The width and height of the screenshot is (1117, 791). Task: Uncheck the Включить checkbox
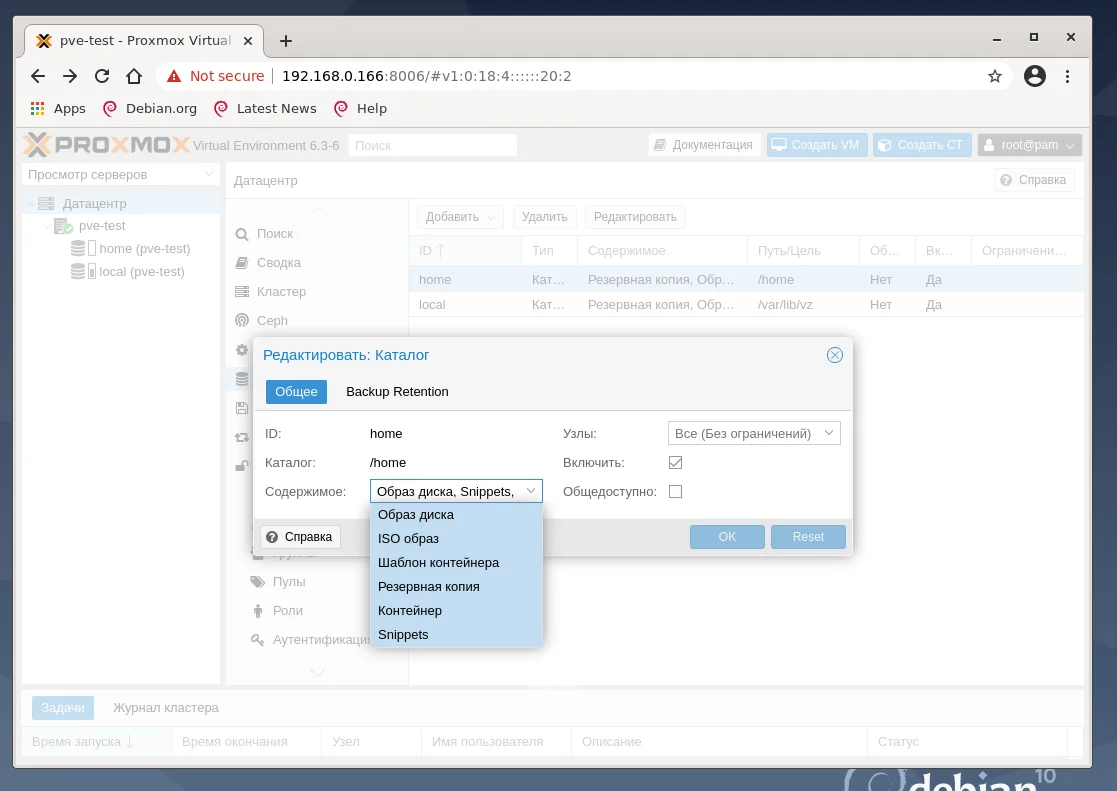[x=676, y=462]
